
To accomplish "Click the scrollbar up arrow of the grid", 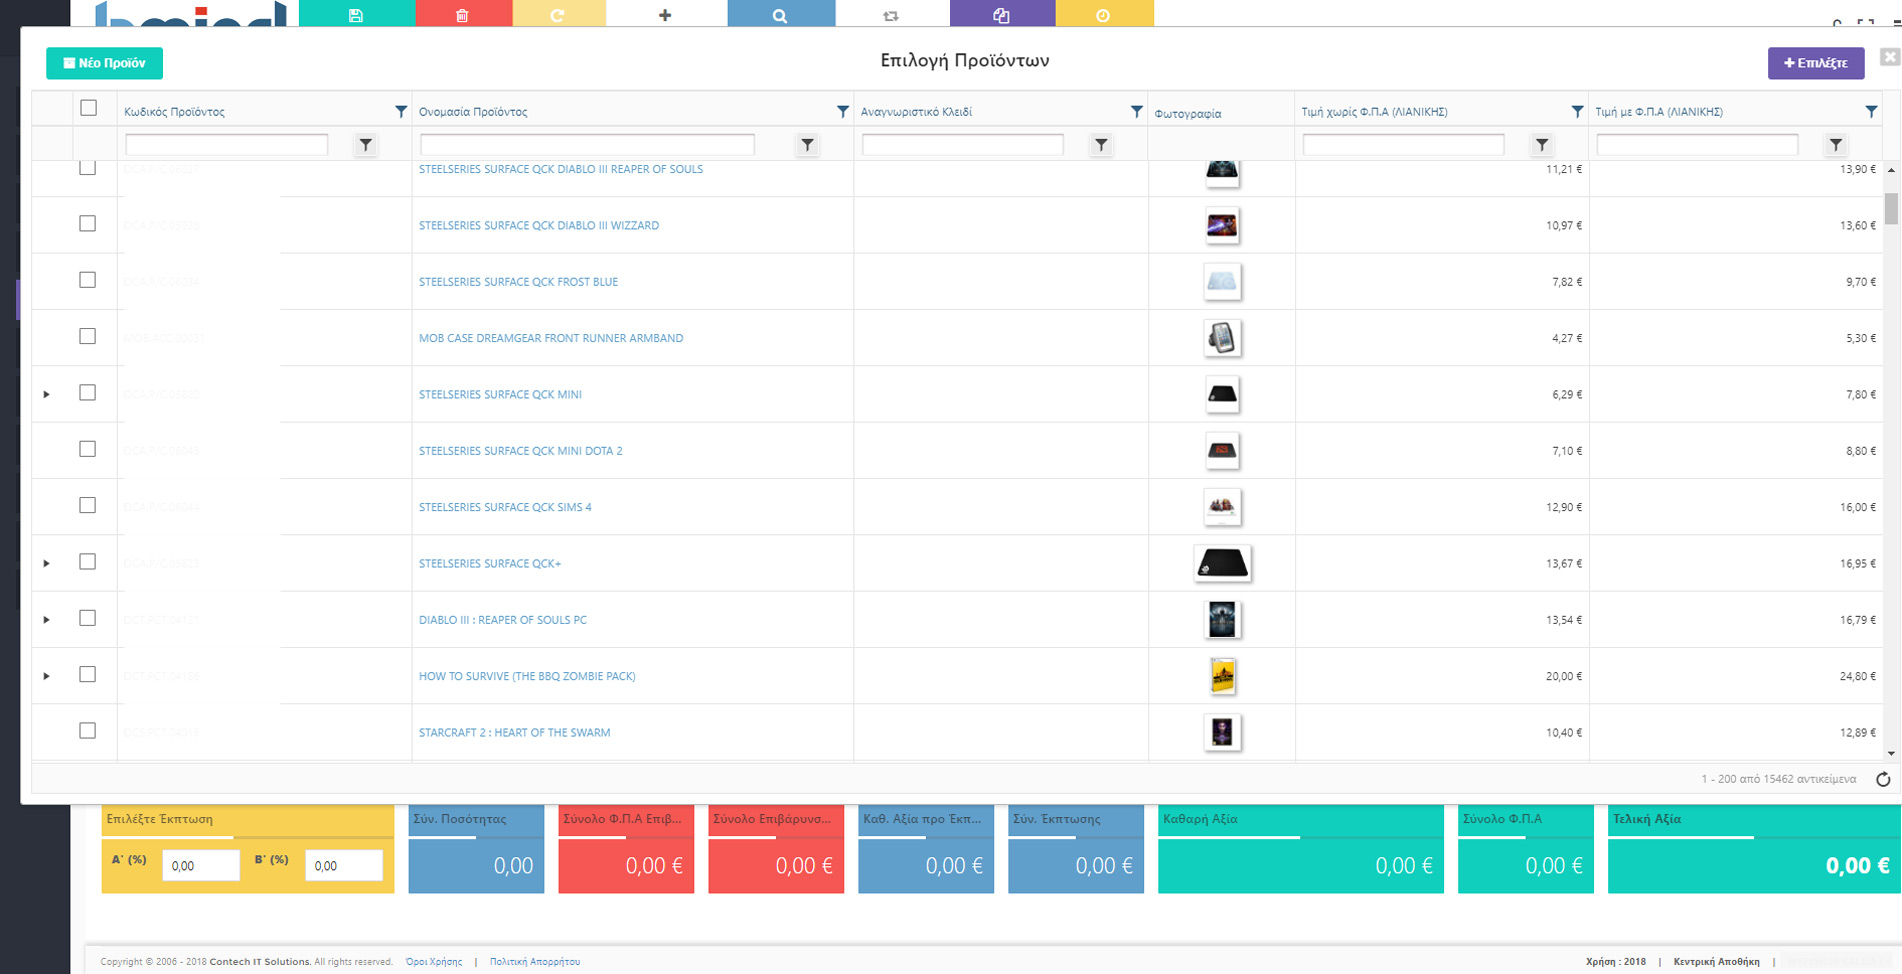I will click(1891, 170).
